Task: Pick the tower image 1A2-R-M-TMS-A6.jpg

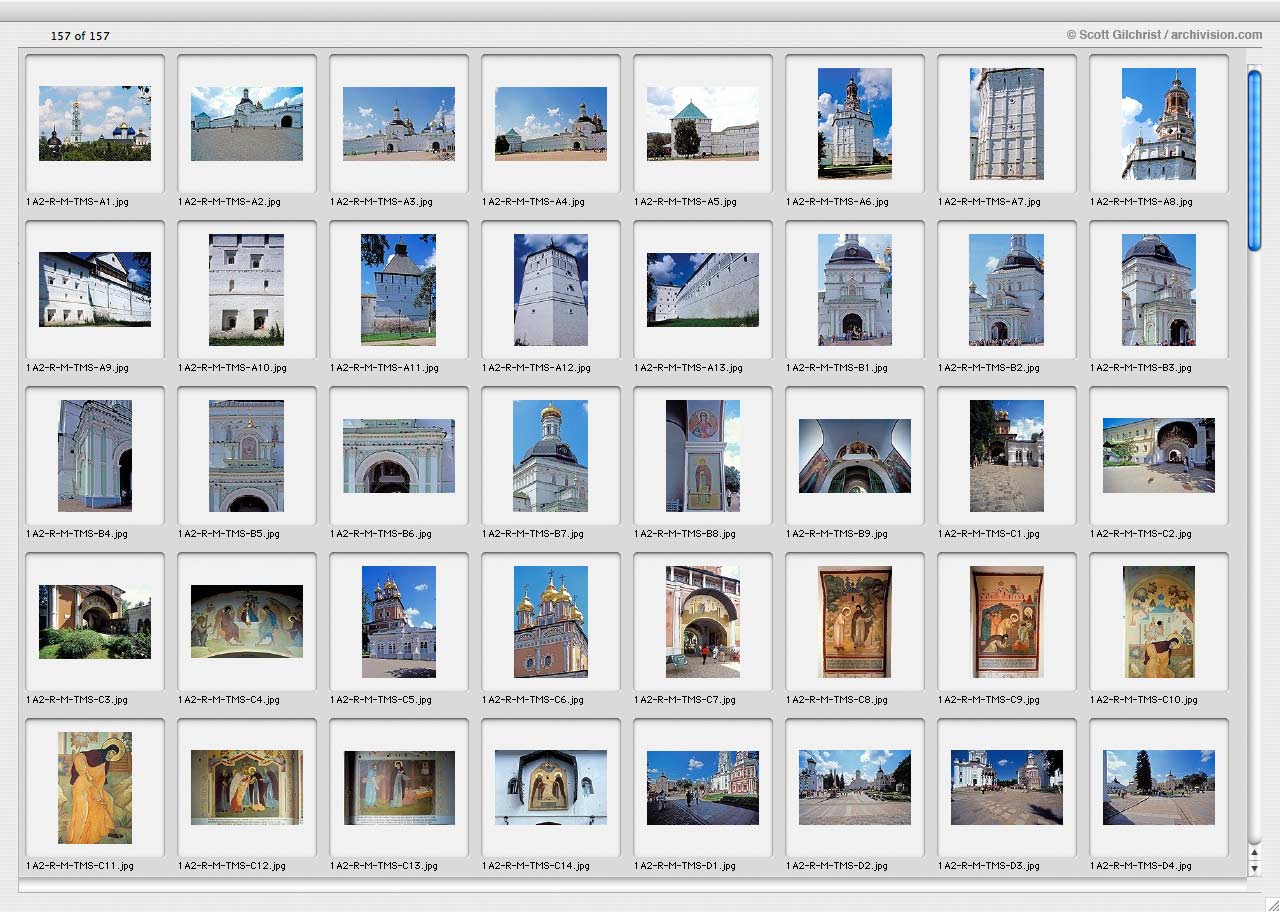Action: [855, 124]
